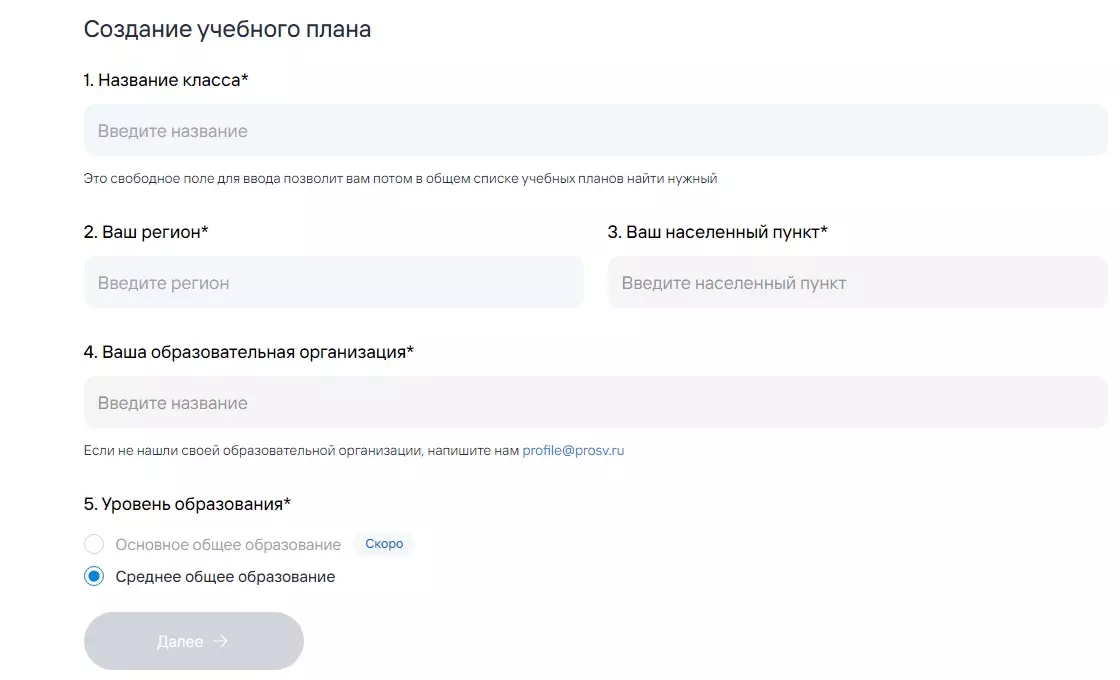The image size is (1120, 680).
Task: Click the hint text below the class name field
Action: click(400, 179)
